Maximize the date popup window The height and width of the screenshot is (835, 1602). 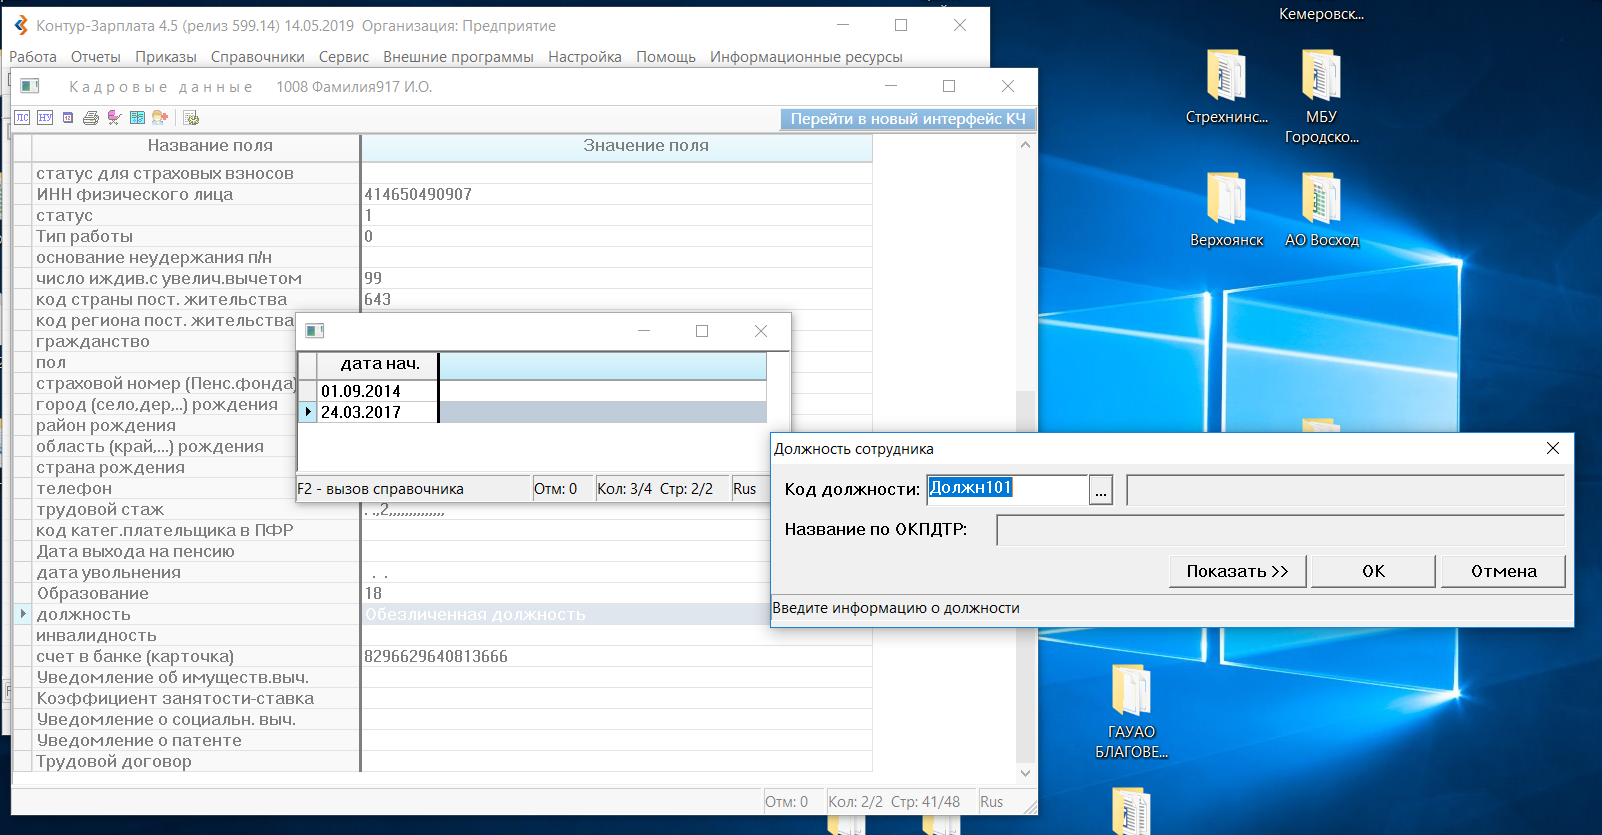pos(702,331)
